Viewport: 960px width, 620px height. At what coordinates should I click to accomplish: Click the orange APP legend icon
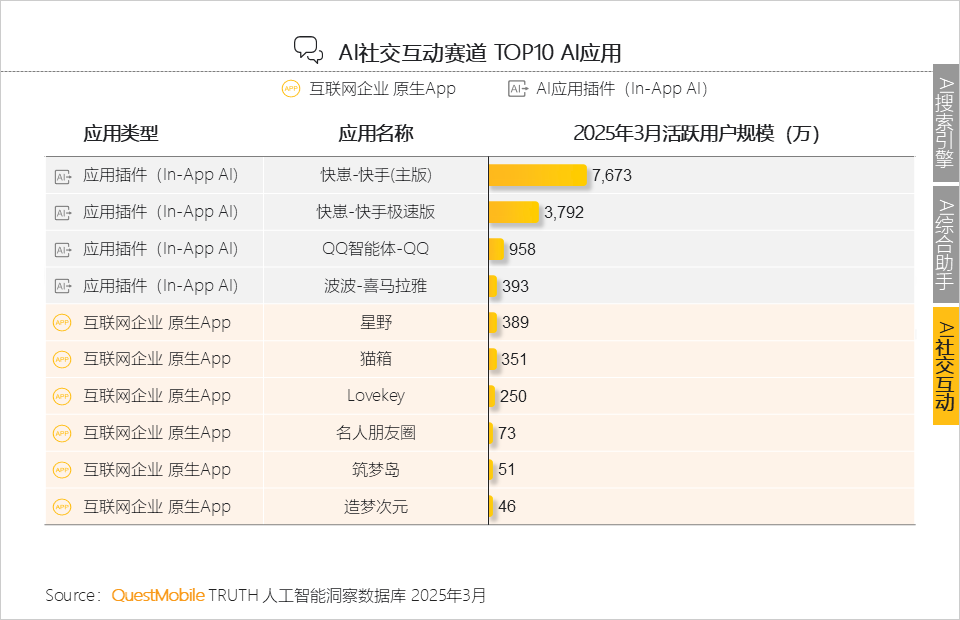tap(291, 89)
